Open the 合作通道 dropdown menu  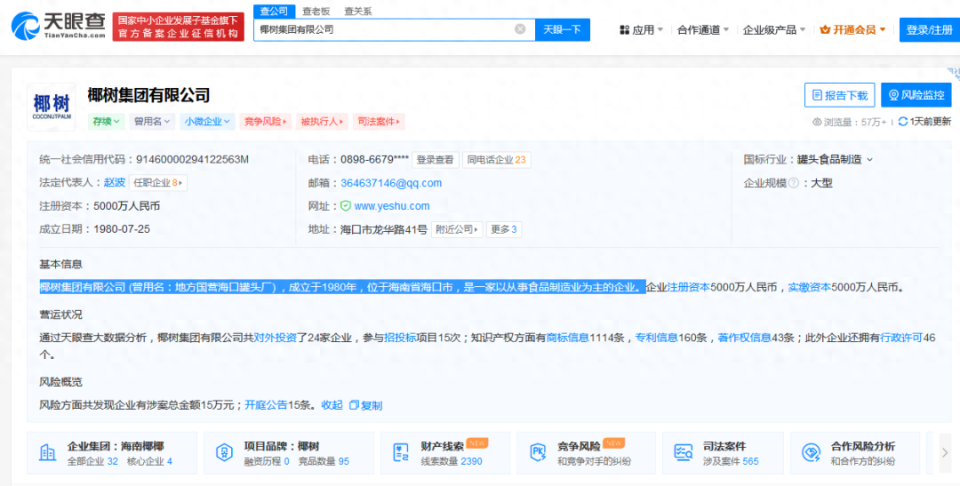[703, 29]
